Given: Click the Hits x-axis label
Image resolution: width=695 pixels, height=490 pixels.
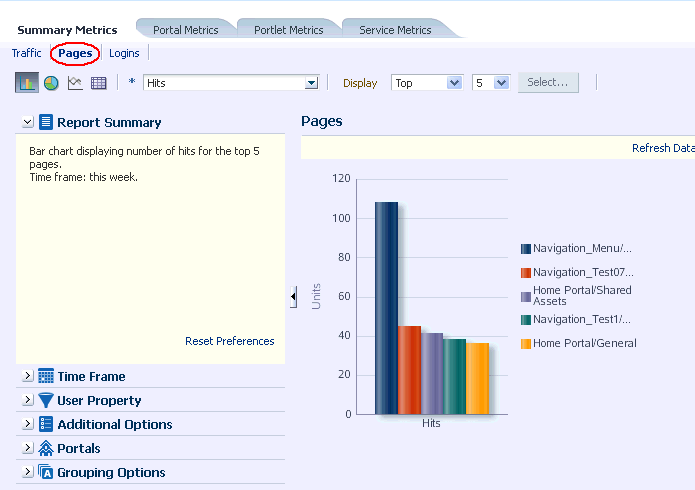Looking at the screenshot, I should 431,423.
